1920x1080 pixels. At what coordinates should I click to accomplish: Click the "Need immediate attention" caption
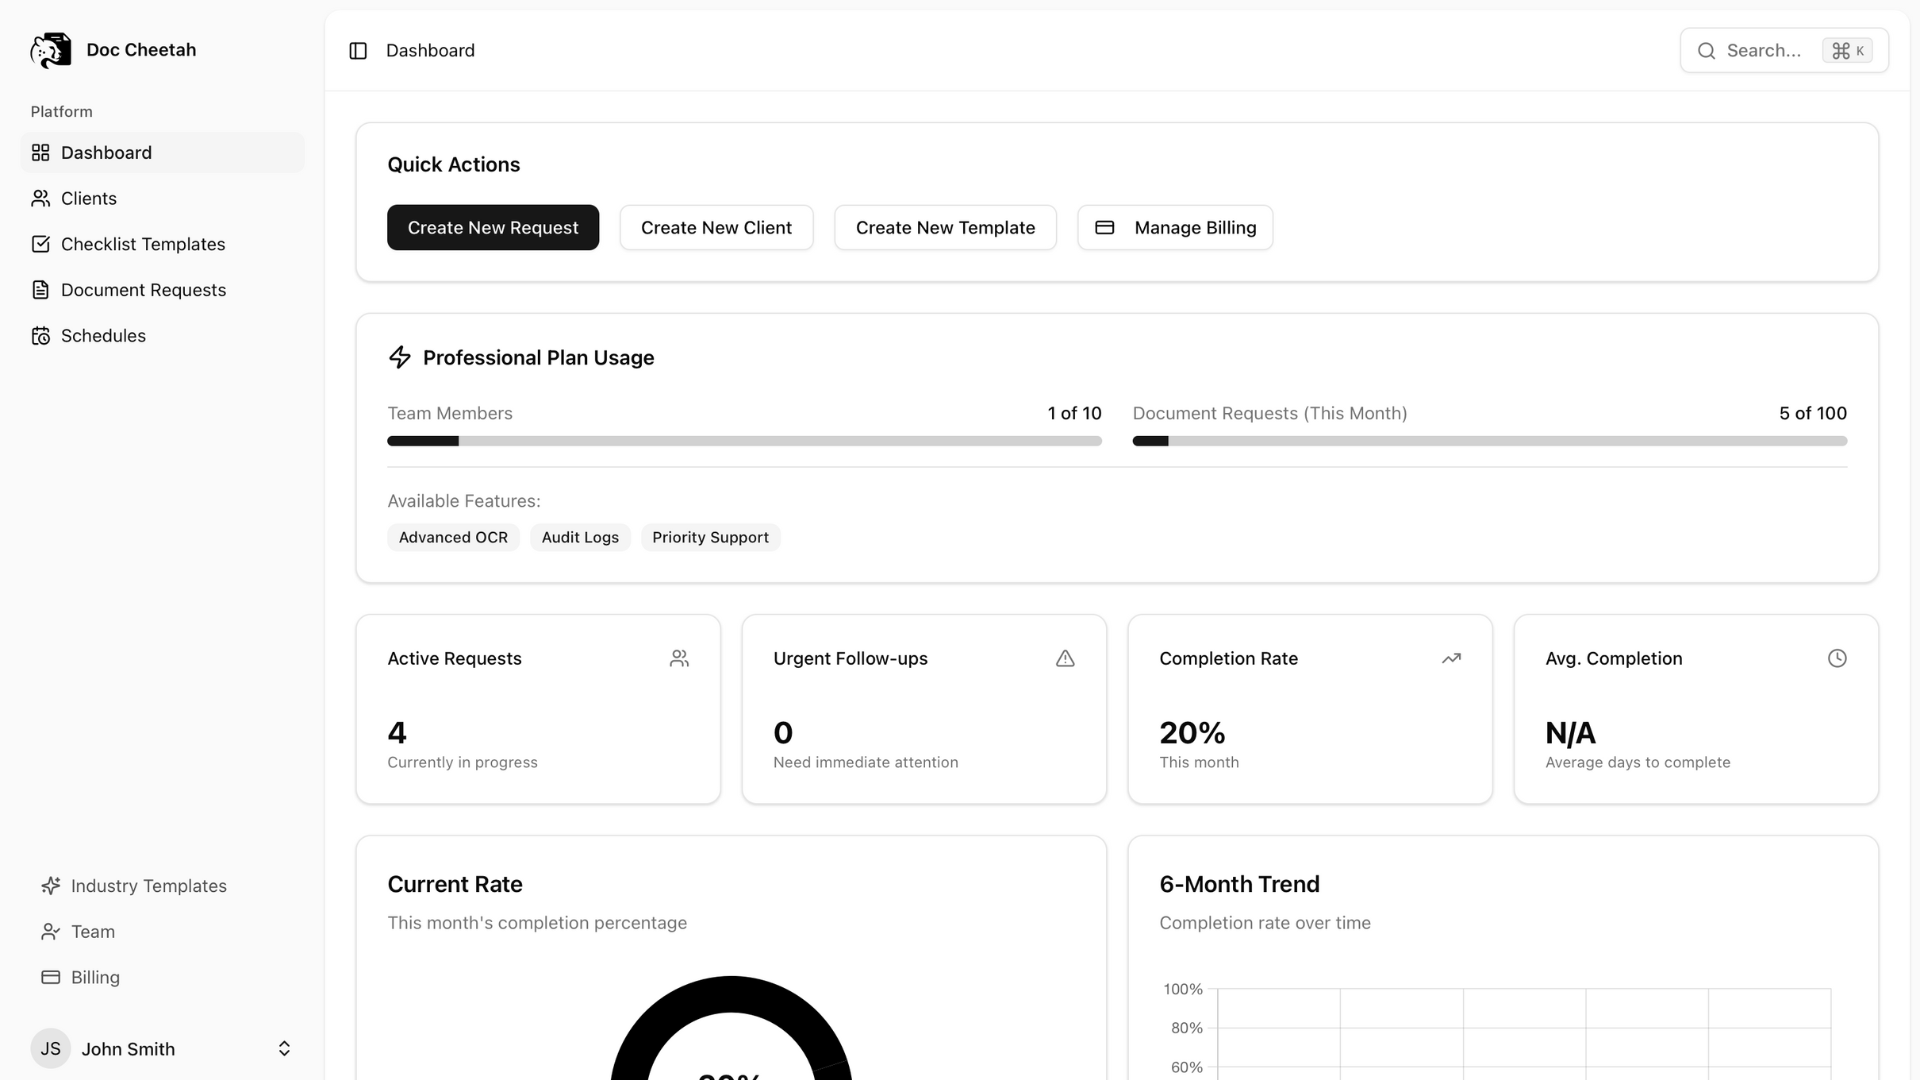pyautogui.click(x=865, y=763)
